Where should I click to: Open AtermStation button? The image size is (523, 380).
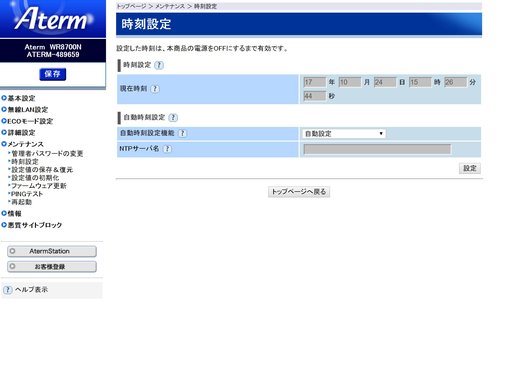pyautogui.click(x=52, y=251)
